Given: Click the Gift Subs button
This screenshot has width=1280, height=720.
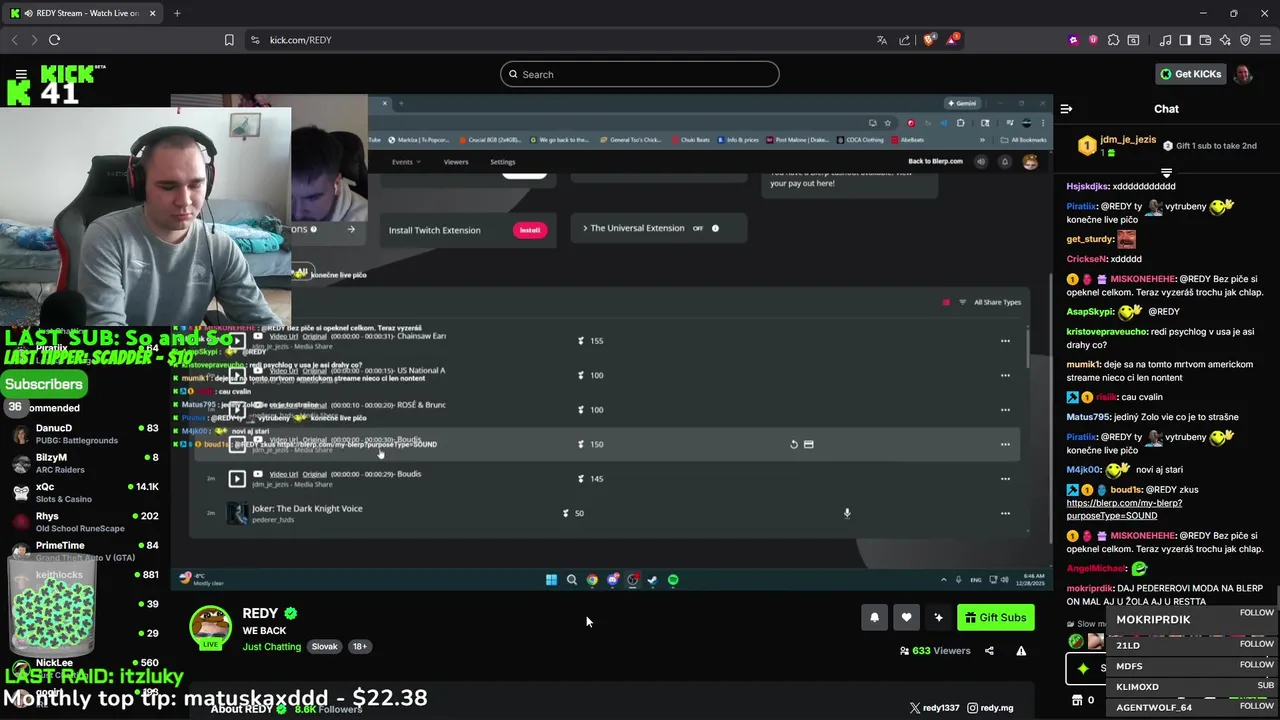Looking at the screenshot, I should (x=995, y=618).
